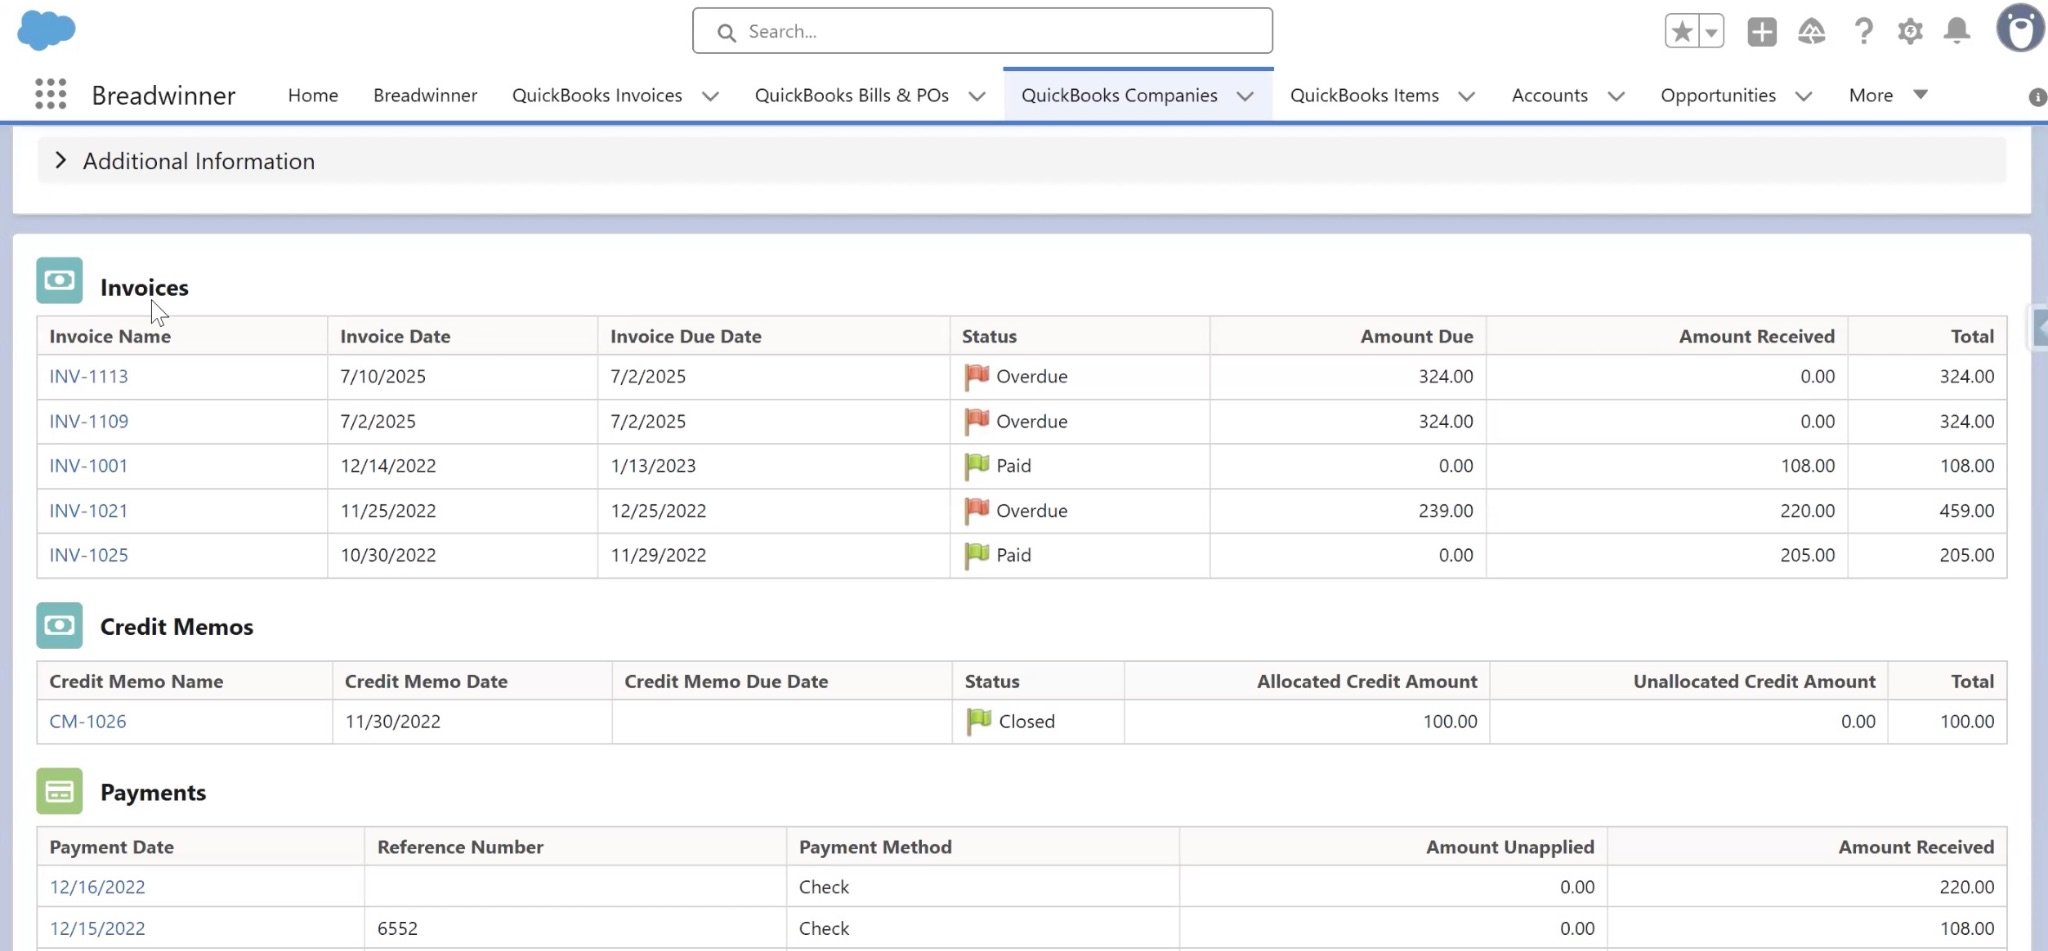The height and width of the screenshot is (951, 2048).
Task: Open Global Actions plus icon
Action: coord(1761,31)
